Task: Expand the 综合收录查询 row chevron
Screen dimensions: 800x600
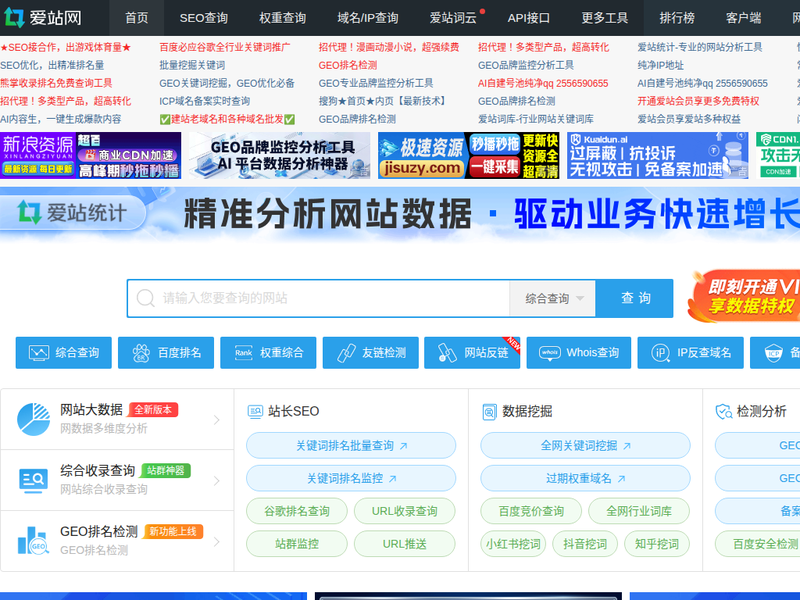Action: coord(216,481)
